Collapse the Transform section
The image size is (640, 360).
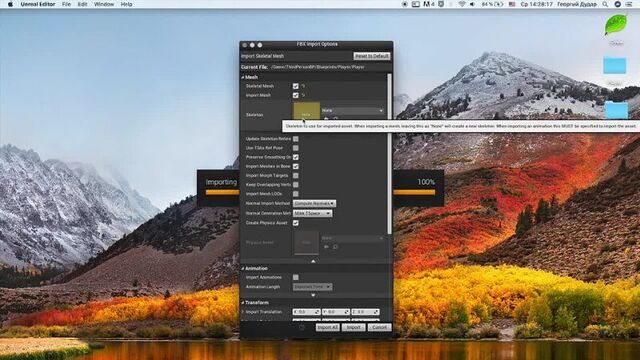click(242, 303)
